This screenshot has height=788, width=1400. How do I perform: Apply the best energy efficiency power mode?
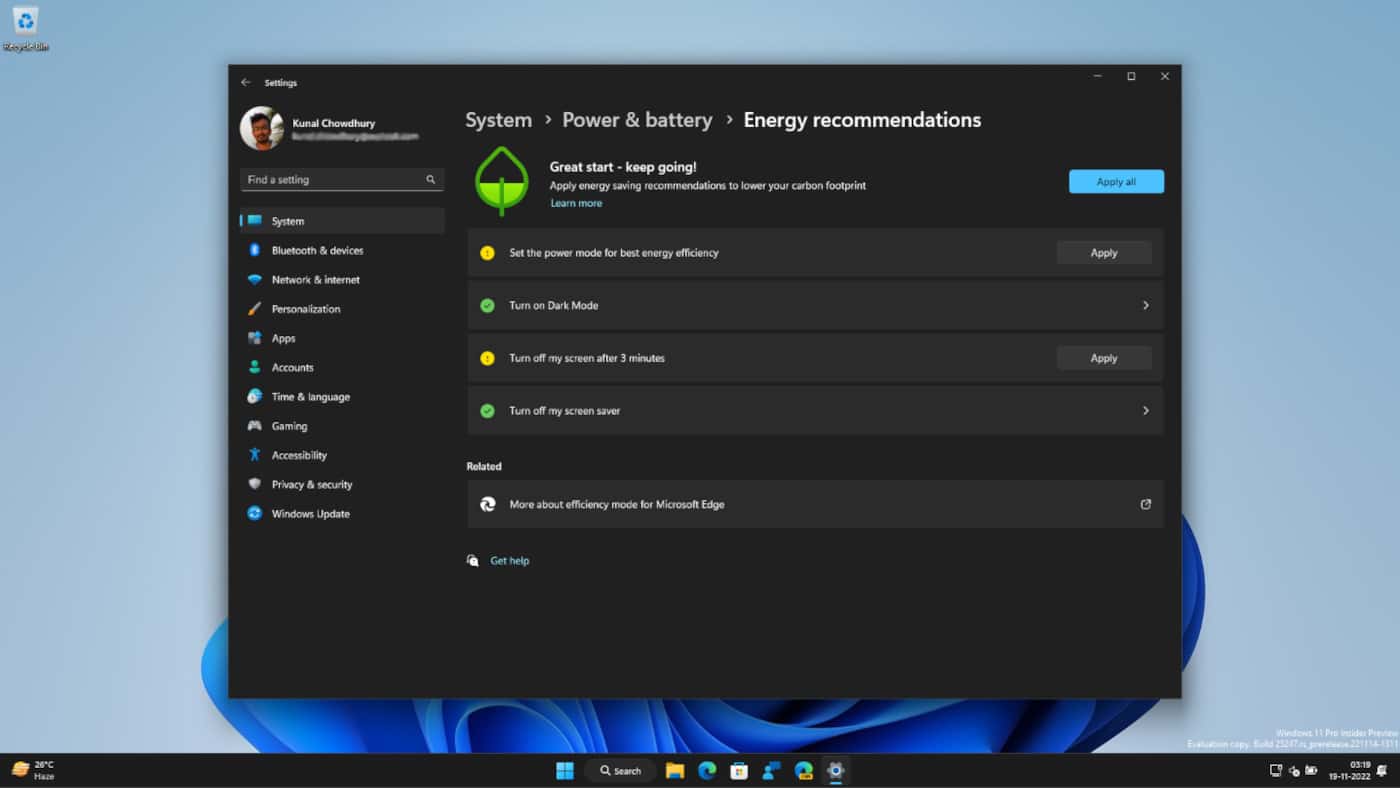pos(1104,253)
